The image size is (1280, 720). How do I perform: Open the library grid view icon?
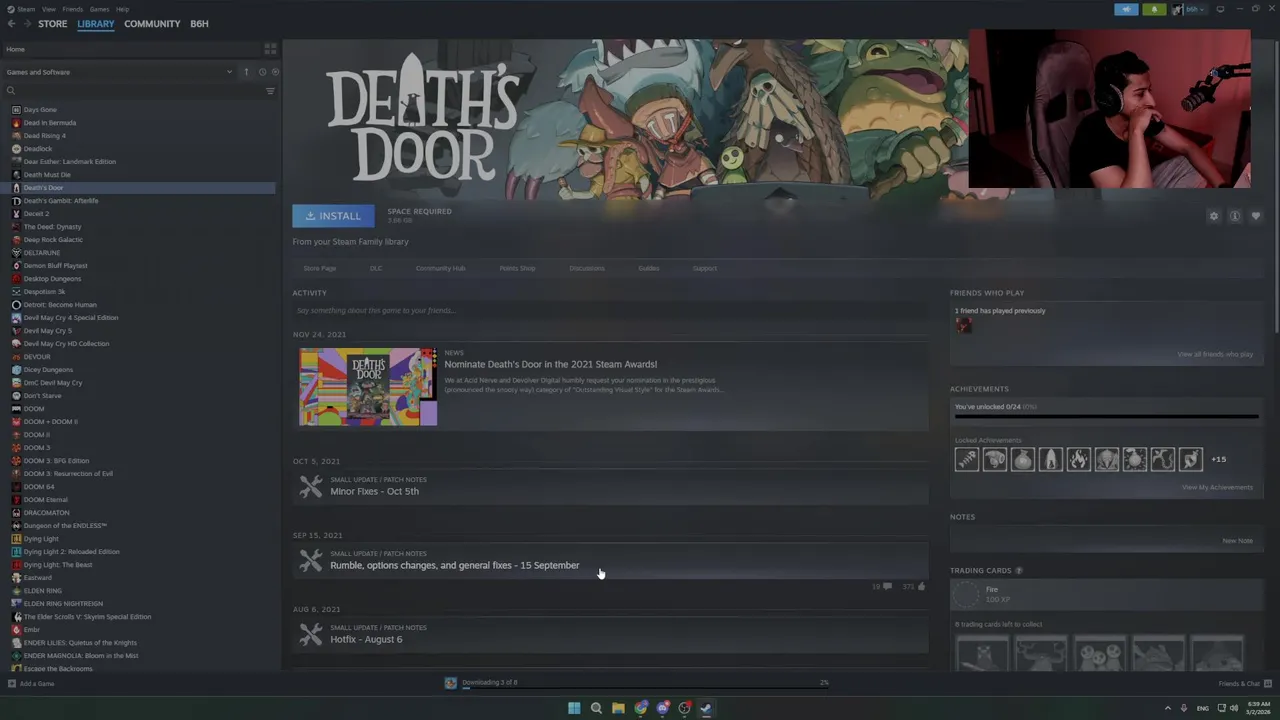270,49
